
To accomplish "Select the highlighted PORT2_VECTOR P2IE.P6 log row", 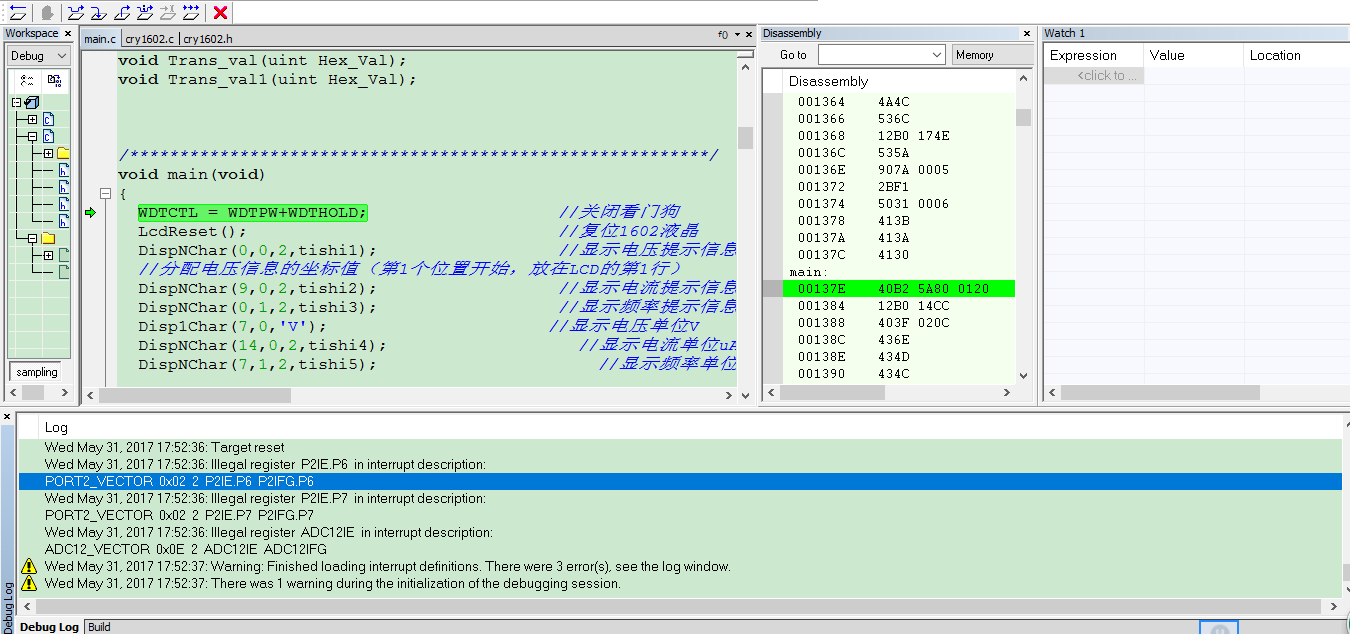I will coord(680,481).
